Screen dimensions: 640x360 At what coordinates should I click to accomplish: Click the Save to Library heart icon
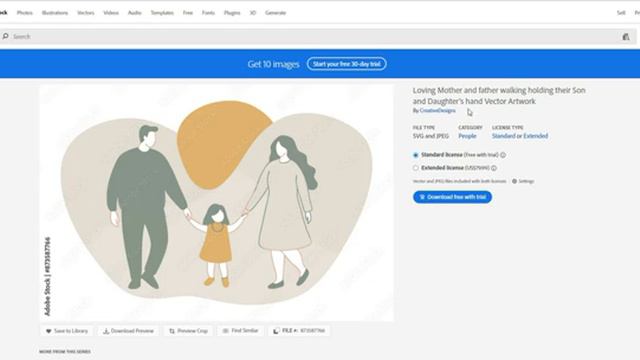coord(49,331)
